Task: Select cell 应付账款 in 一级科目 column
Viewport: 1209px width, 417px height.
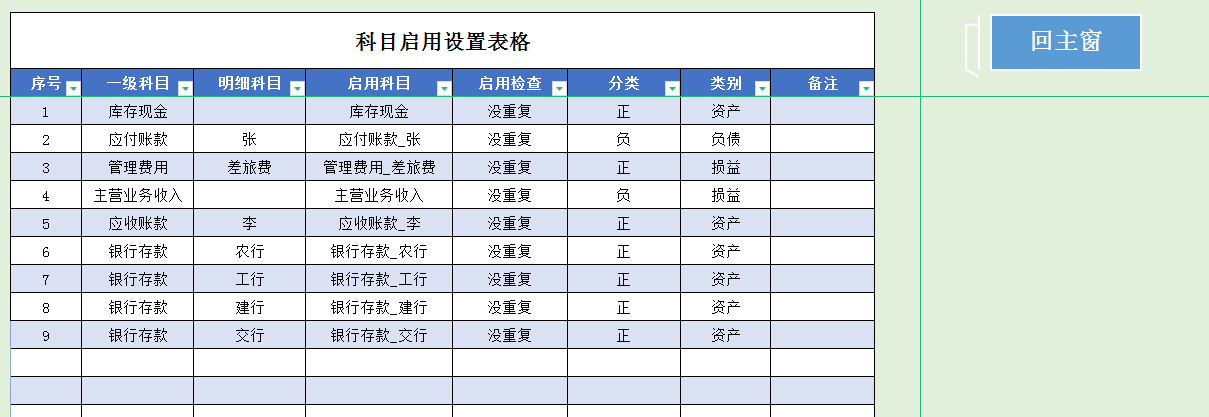Action: point(138,139)
